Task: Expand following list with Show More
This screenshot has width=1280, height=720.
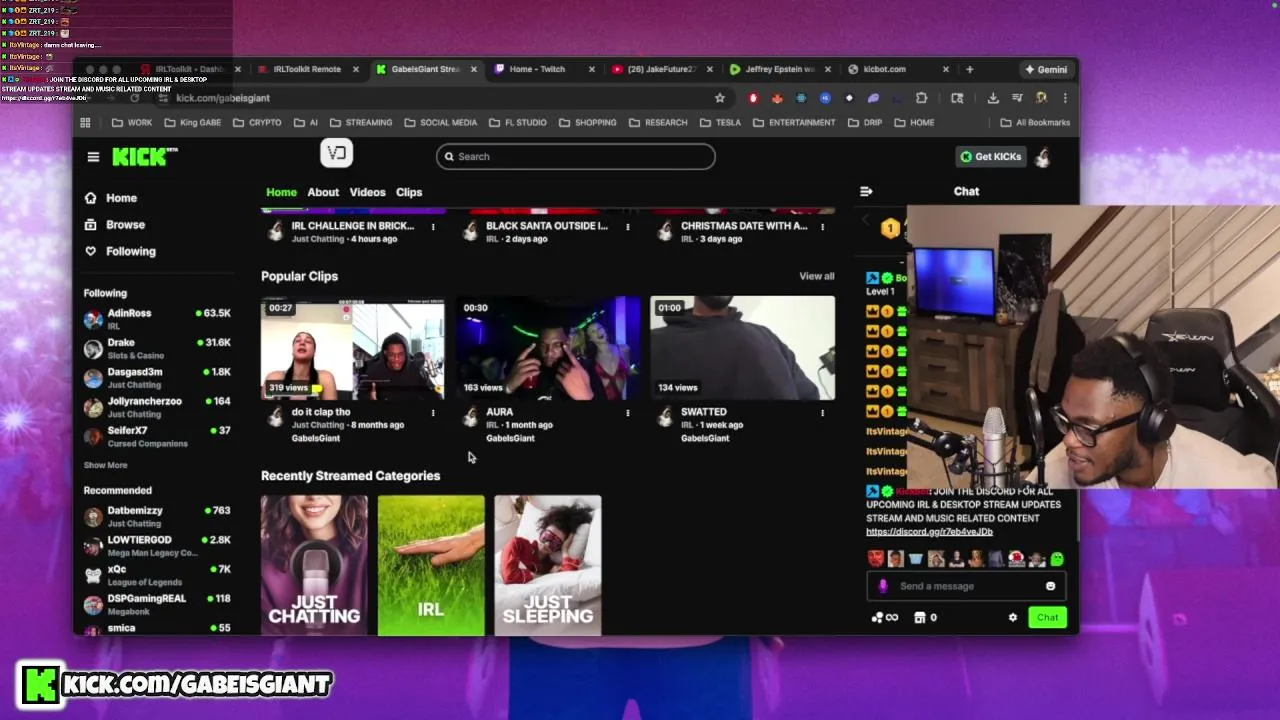Action: (x=105, y=465)
